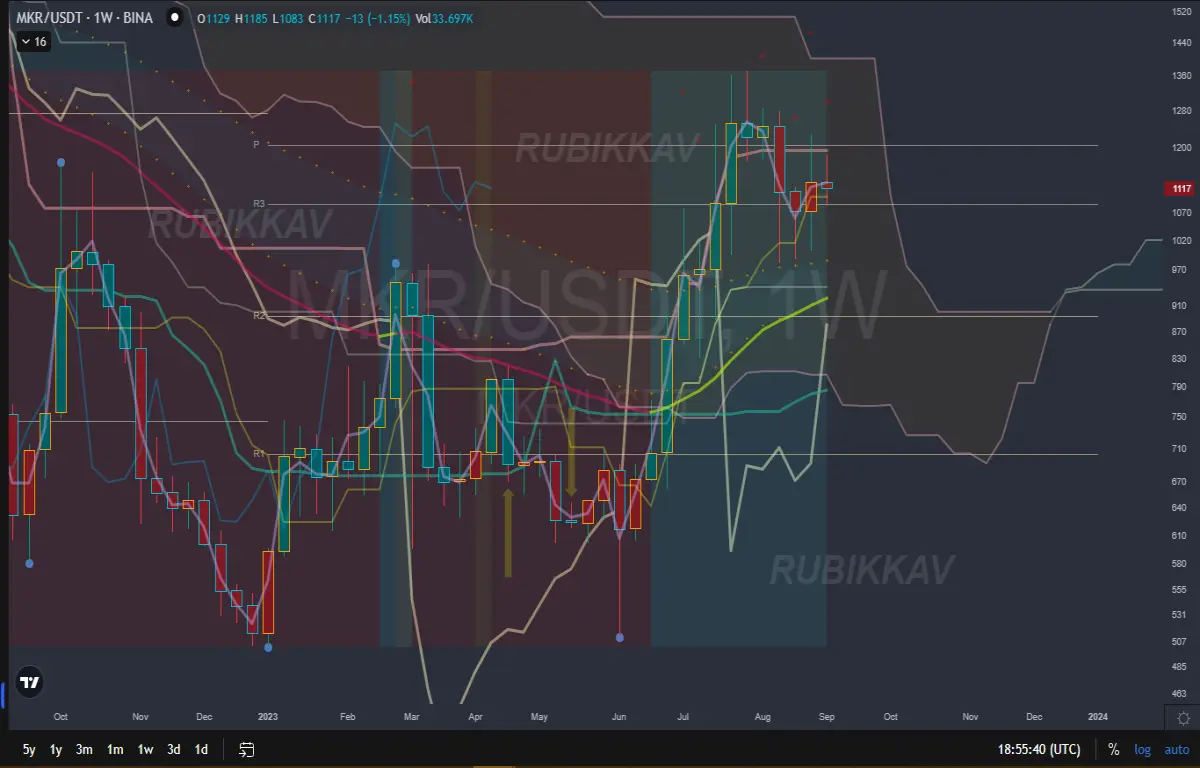
Task: Click the −13 (−1.15%) change value
Action: click(x=378, y=18)
